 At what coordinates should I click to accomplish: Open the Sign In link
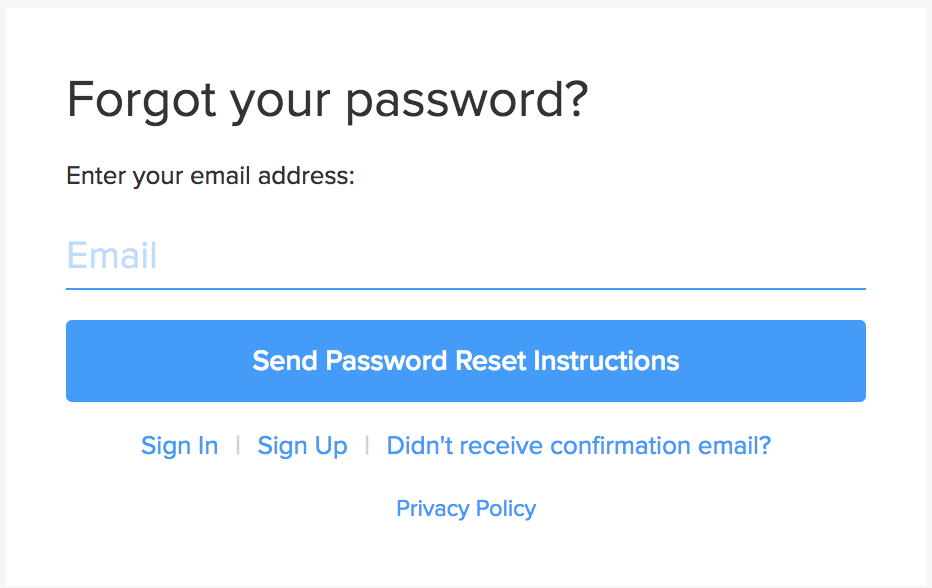click(180, 445)
